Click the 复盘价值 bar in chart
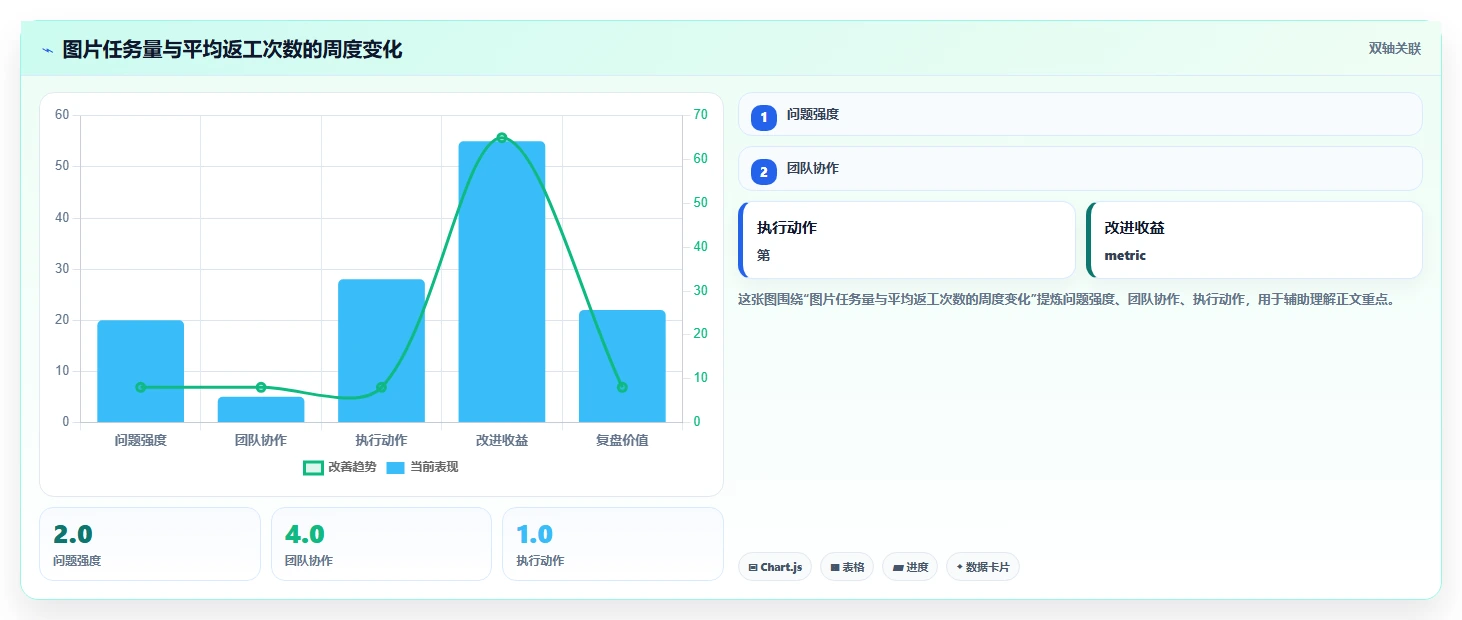Screen dimensions: 1462x620 click(x=622, y=366)
